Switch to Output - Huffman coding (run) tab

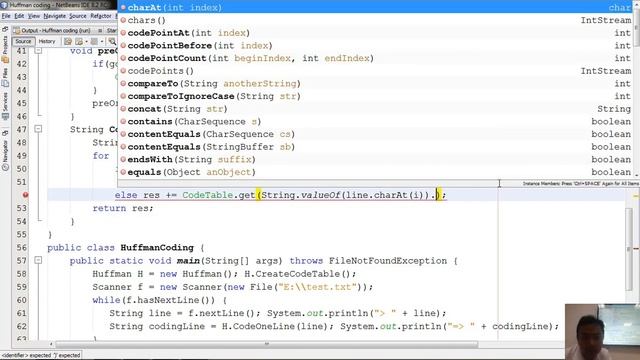tap(56, 31)
